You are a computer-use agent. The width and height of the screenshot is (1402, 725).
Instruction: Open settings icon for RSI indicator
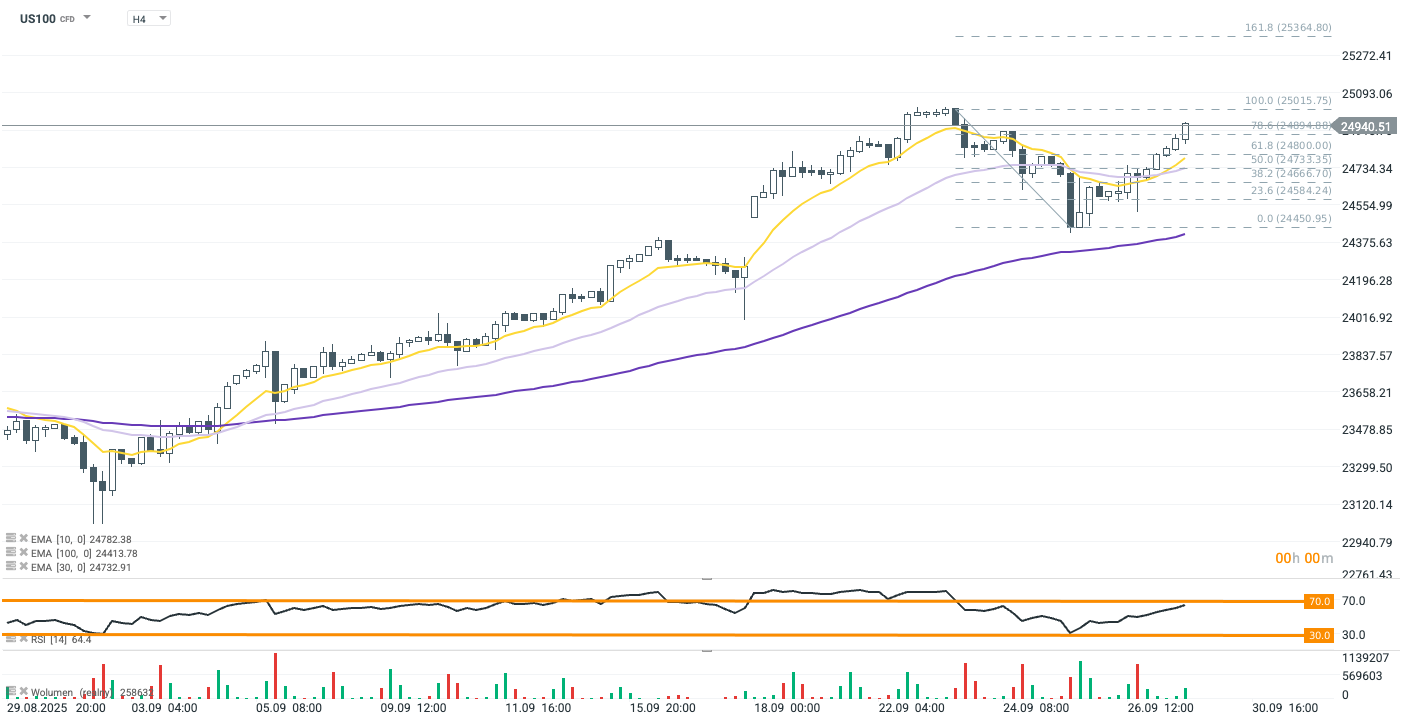coord(11,639)
